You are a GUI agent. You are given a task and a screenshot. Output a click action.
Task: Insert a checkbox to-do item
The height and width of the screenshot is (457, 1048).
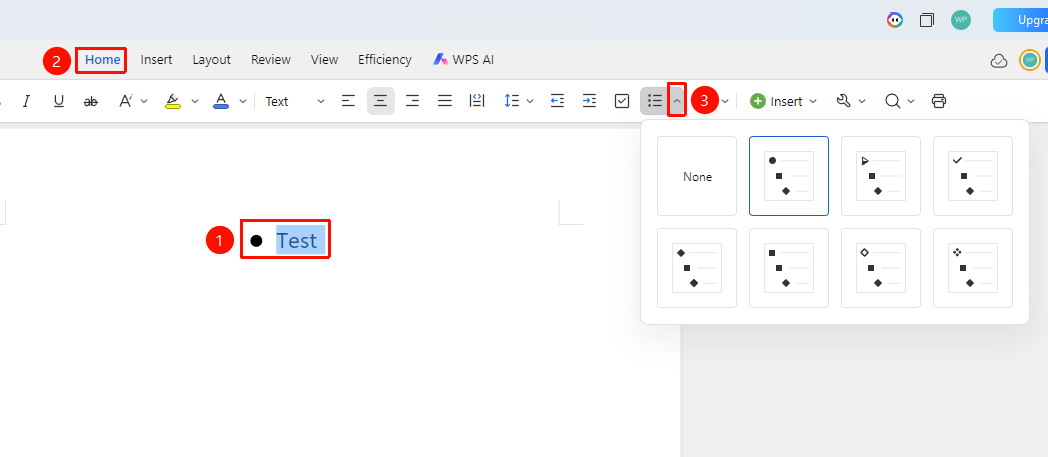[622, 101]
